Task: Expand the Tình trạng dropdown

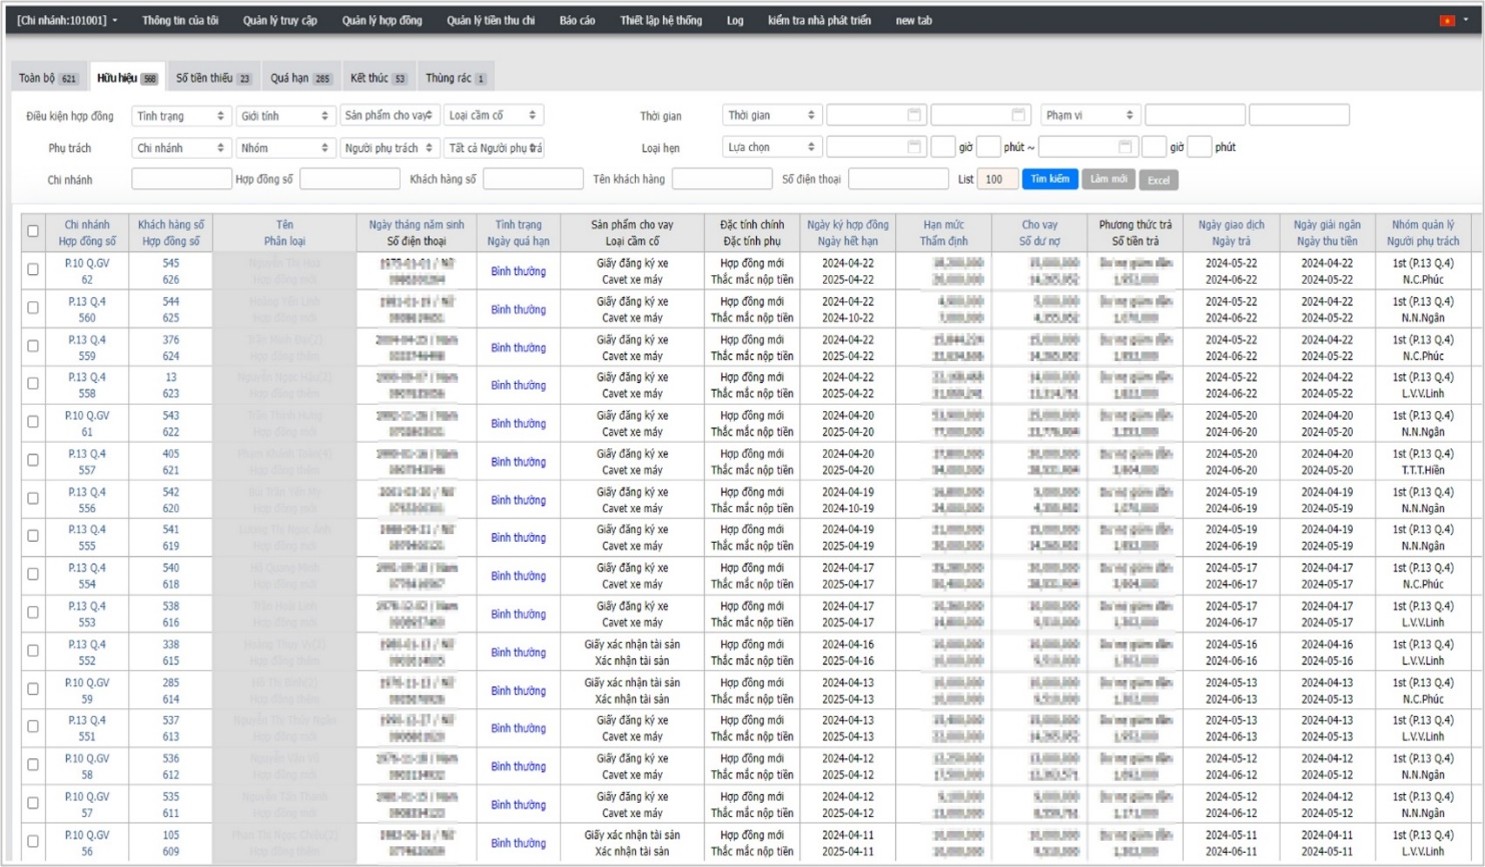Action: (180, 116)
